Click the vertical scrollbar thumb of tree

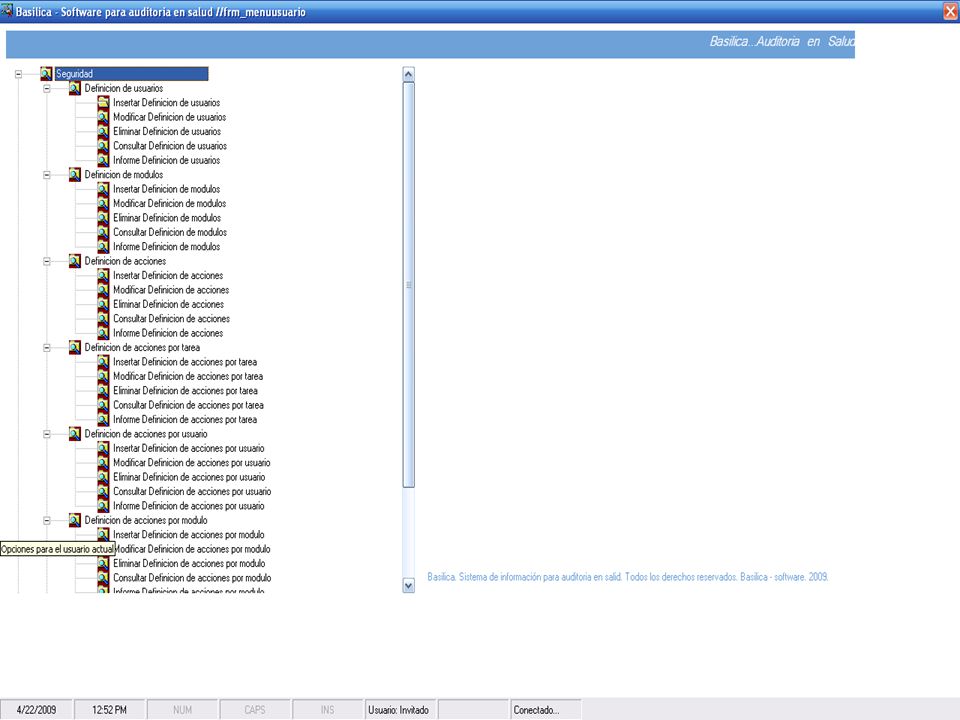click(408, 285)
